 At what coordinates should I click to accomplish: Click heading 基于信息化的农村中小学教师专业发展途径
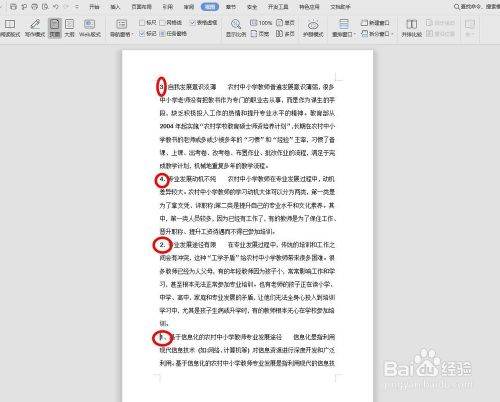pos(227,337)
